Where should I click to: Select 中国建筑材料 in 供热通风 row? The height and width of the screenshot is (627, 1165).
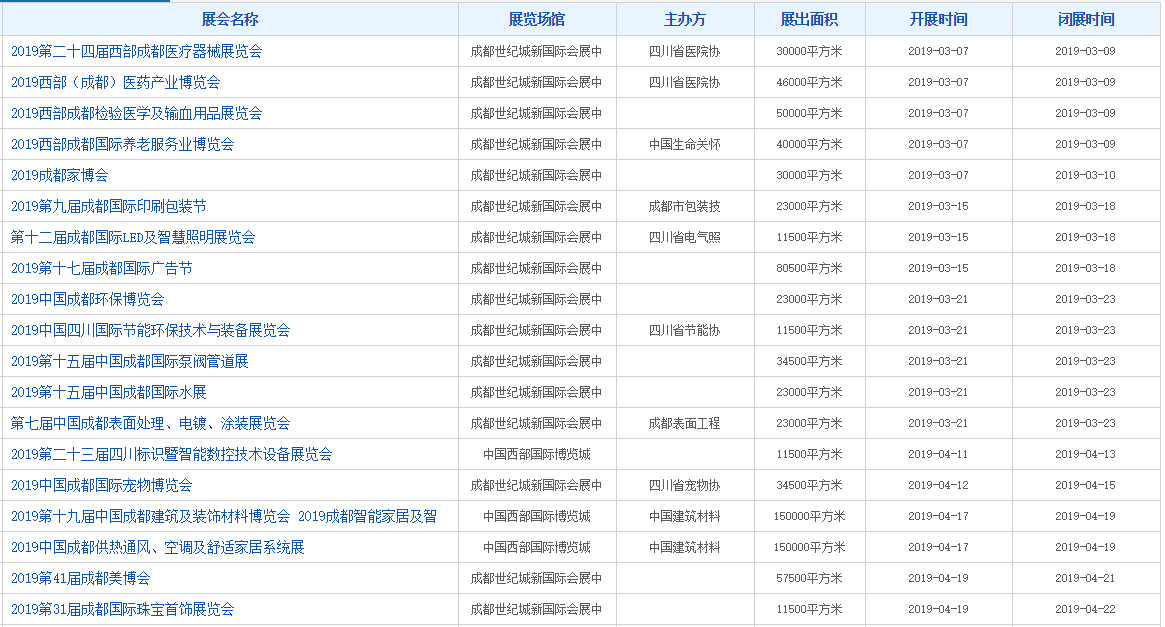point(684,548)
